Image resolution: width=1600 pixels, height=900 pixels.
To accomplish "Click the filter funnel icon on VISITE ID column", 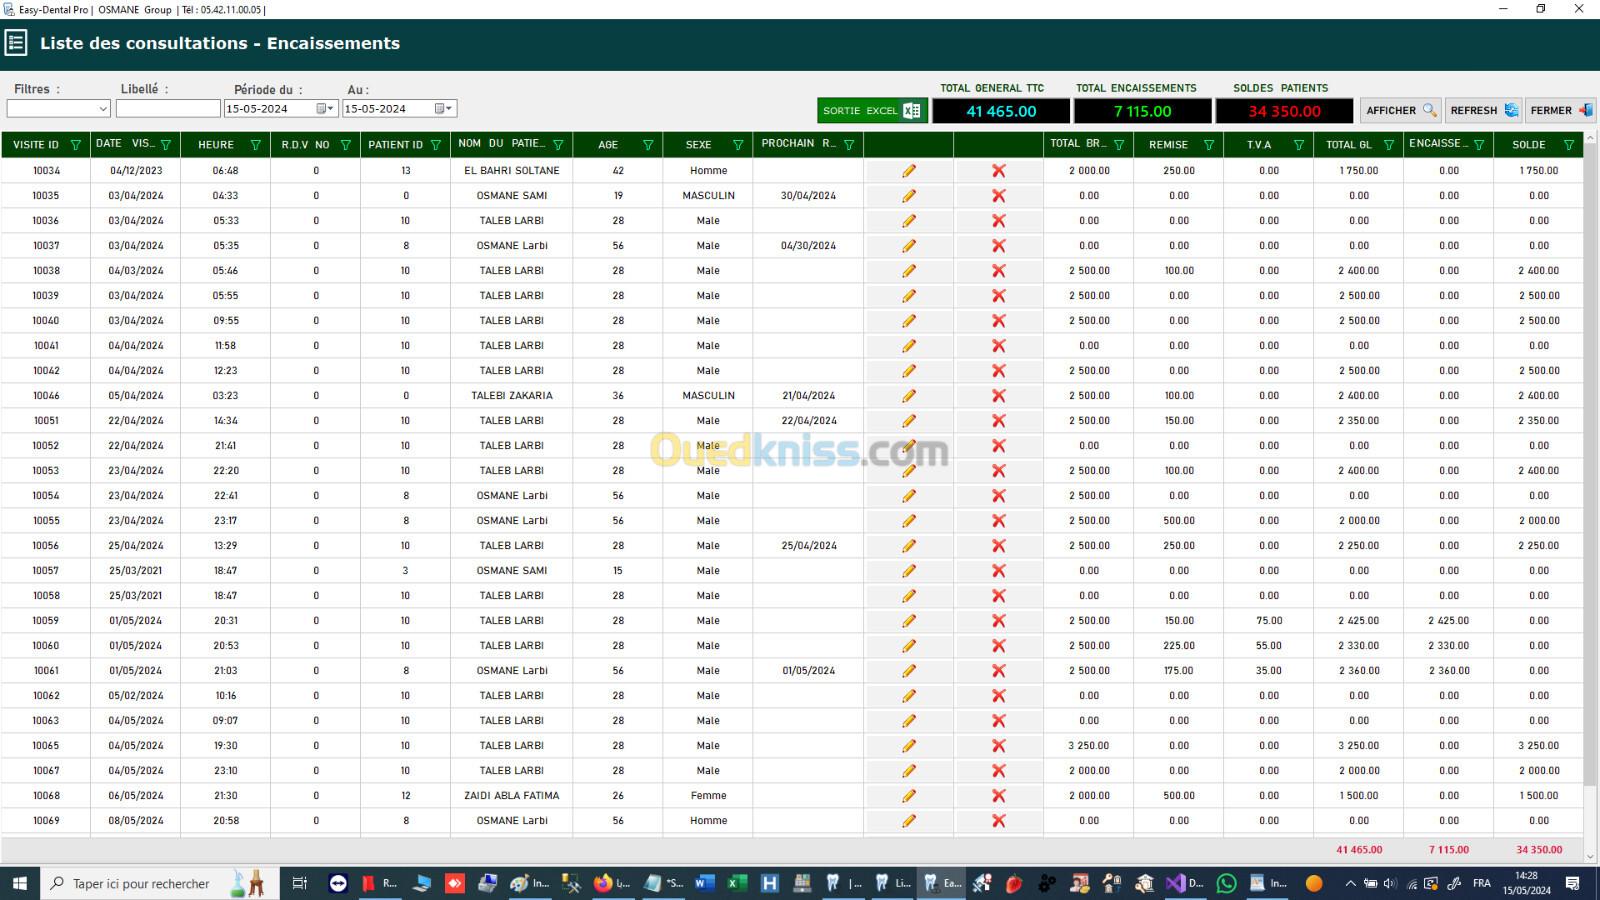I will coord(75,145).
